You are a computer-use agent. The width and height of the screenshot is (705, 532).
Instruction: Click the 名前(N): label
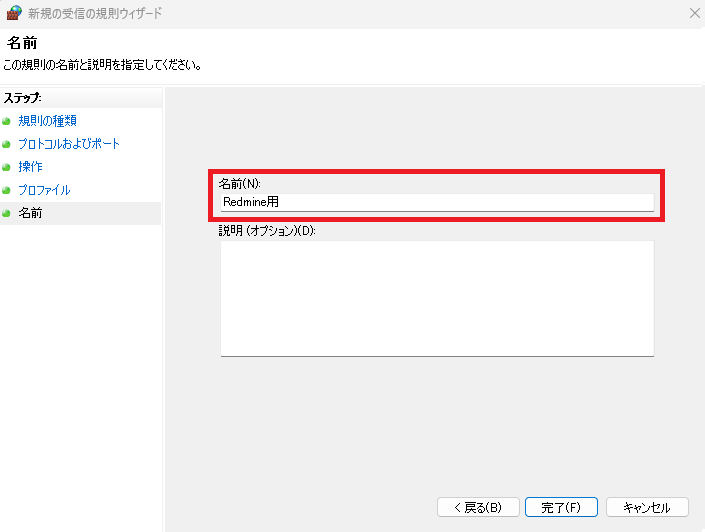[239, 183]
